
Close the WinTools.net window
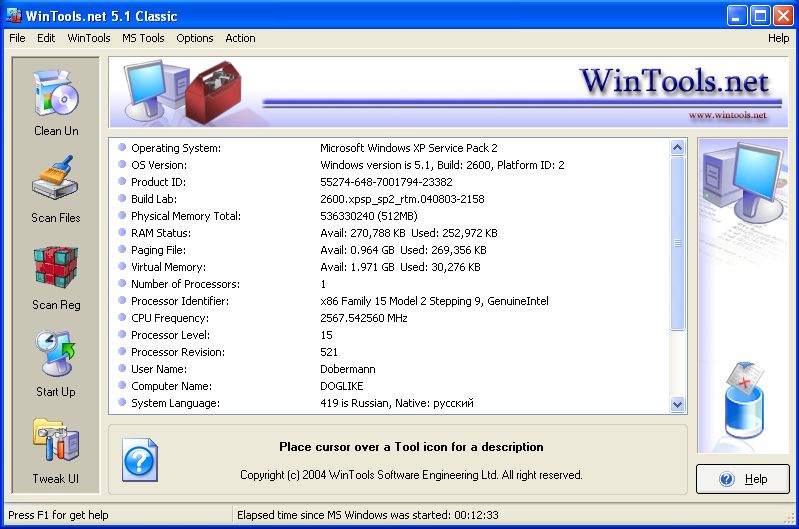coord(783,16)
